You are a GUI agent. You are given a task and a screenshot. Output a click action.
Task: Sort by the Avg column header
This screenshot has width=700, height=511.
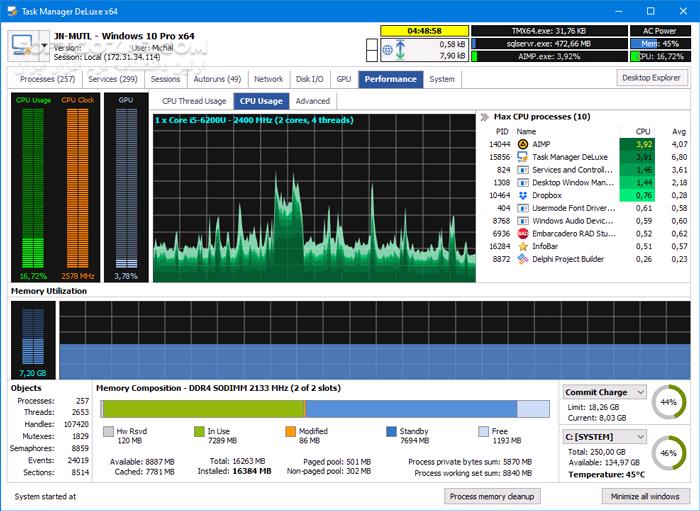pos(679,132)
